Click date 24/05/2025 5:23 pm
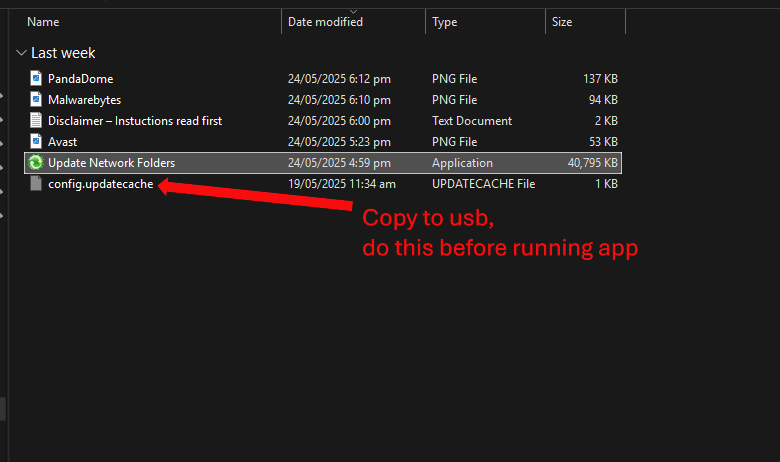Screen dimensions: 780x462 (339, 142)
